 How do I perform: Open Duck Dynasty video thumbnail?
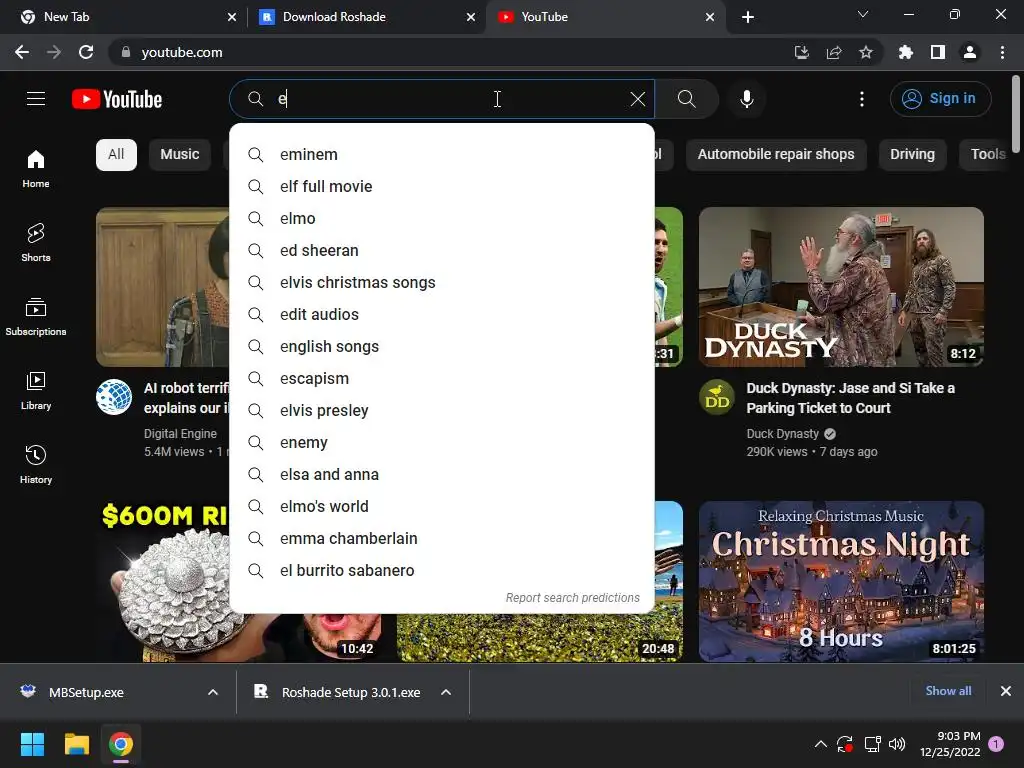pos(841,287)
